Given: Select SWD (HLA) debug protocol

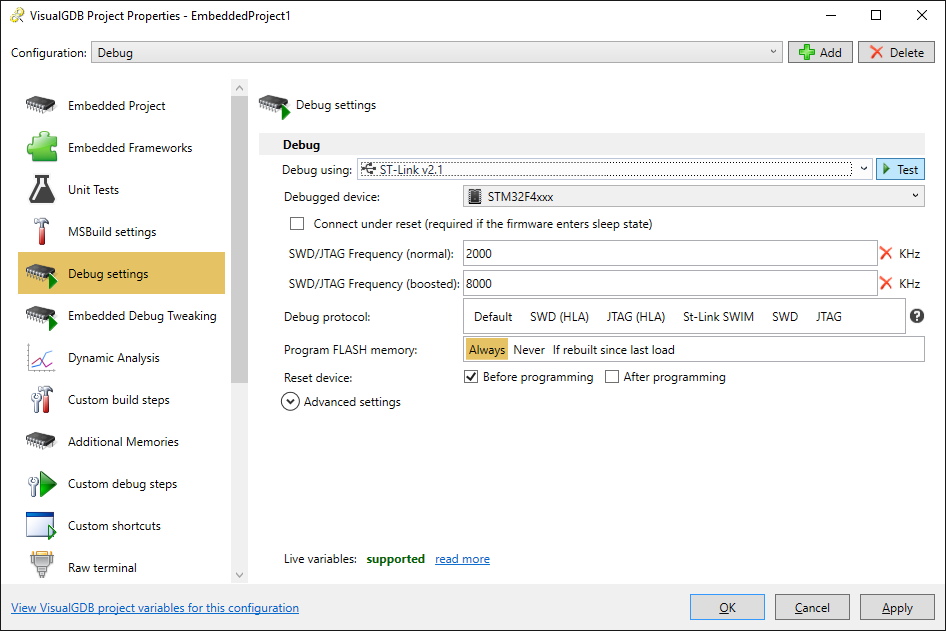Looking at the screenshot, I should [x=559, y=317].
